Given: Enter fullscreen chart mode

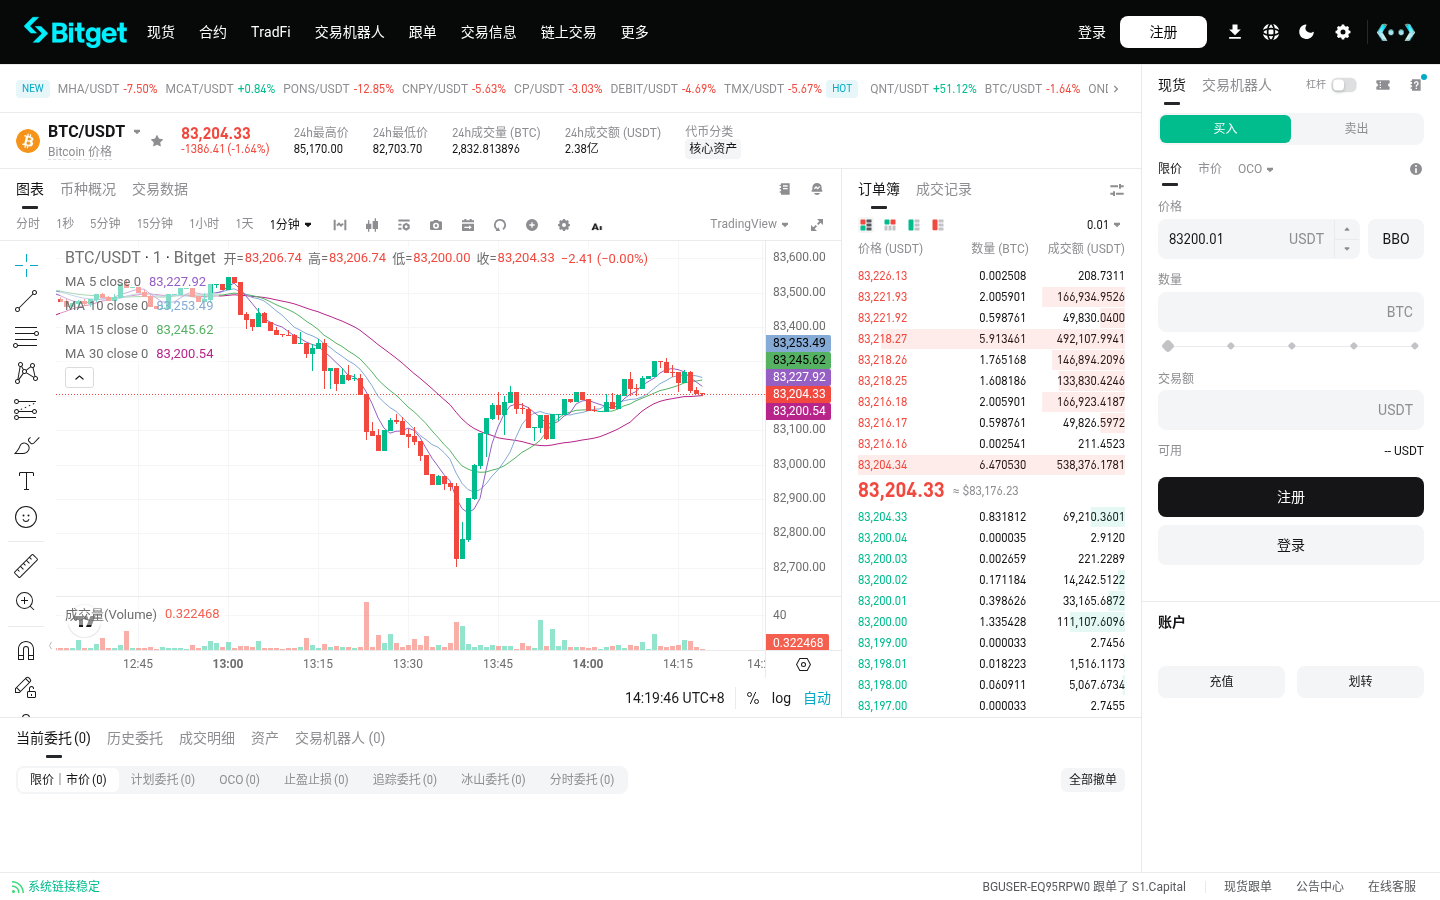Looking at the screenshot, I should (x=817, y=225).
